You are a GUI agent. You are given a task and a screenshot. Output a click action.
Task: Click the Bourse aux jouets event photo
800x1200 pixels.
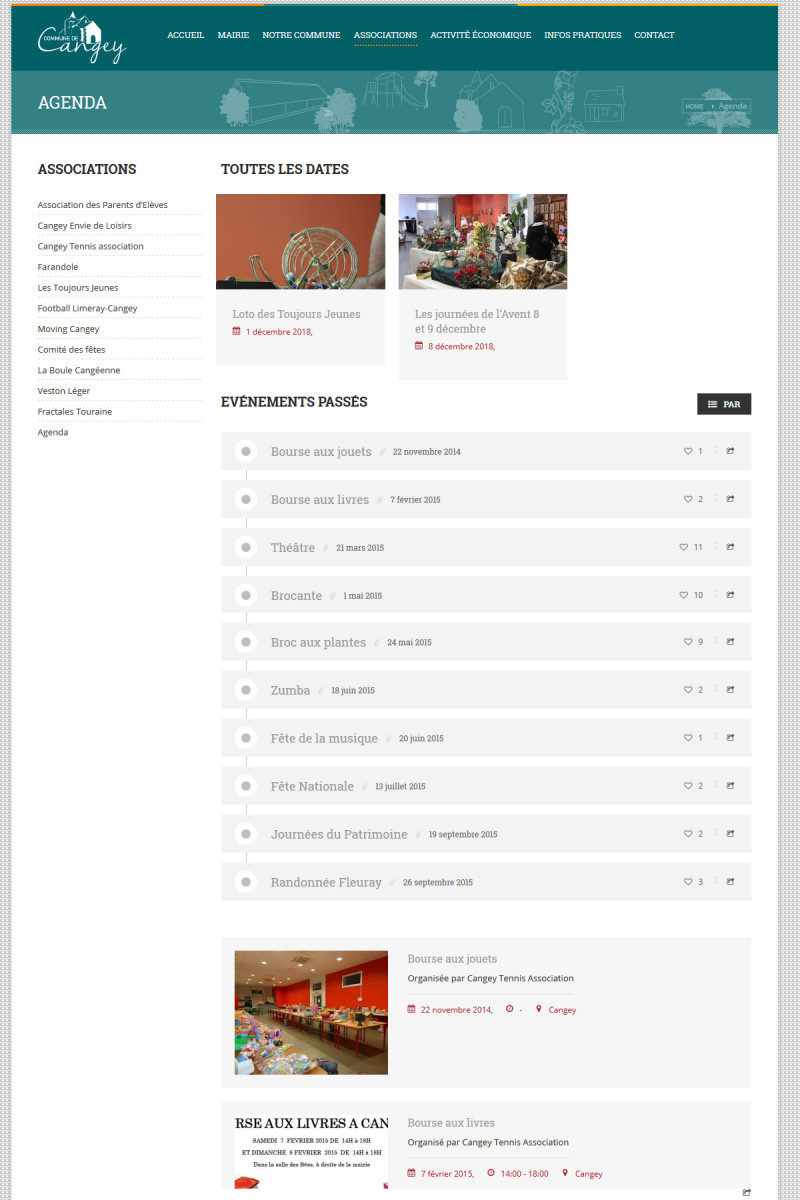click(311, 1013)
